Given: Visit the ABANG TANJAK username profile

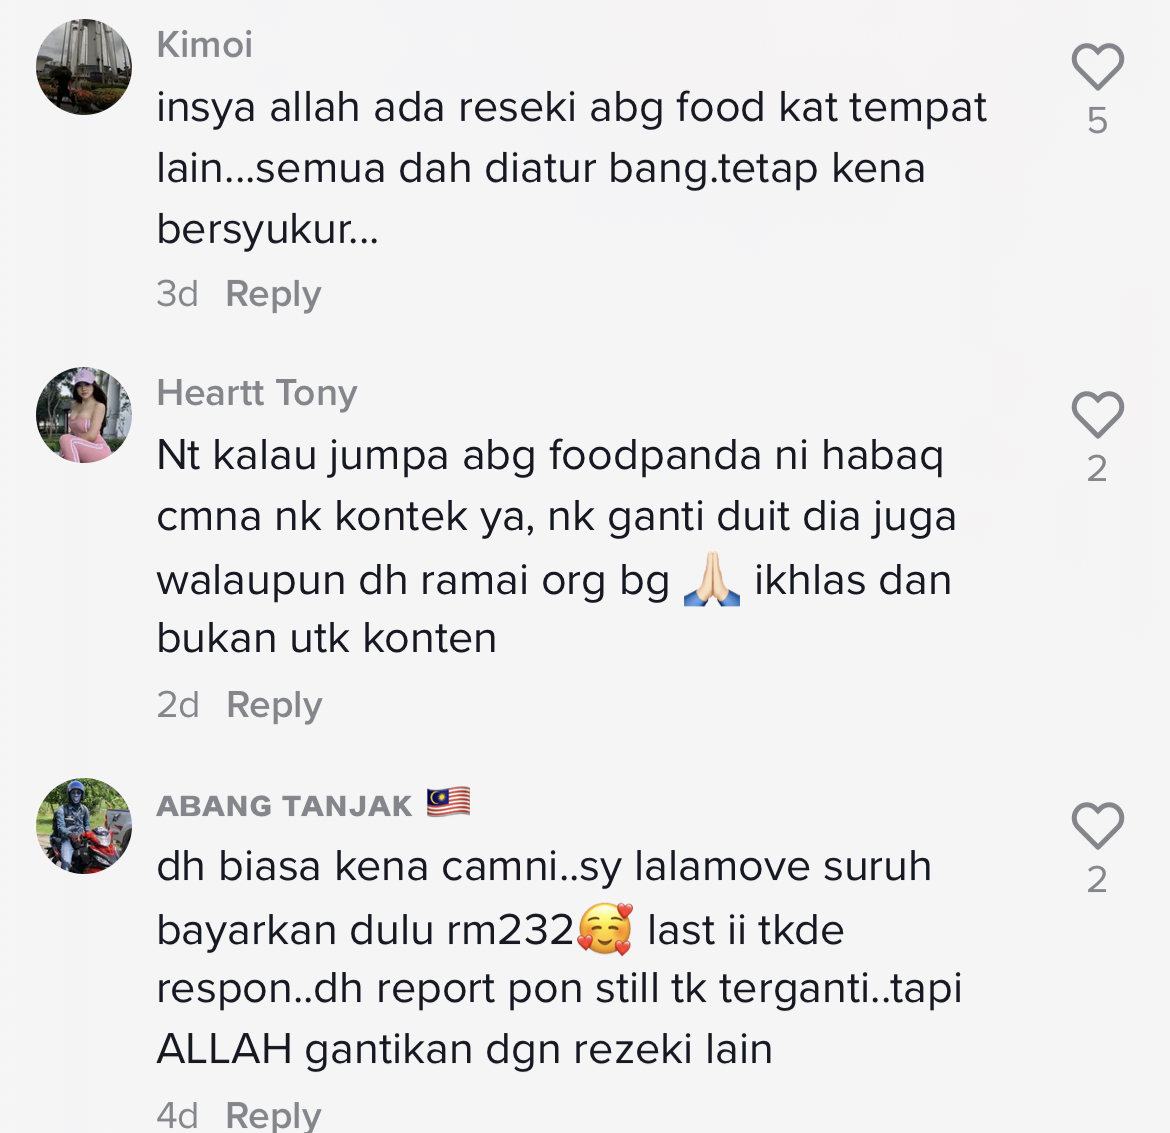Looking at the screenshot, I should tap(284, 806).
